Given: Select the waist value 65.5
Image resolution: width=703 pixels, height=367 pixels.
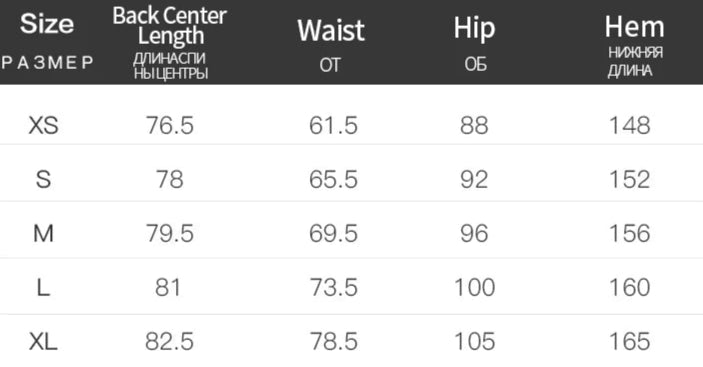Looking at the screenshot, I should coord(334,179).
